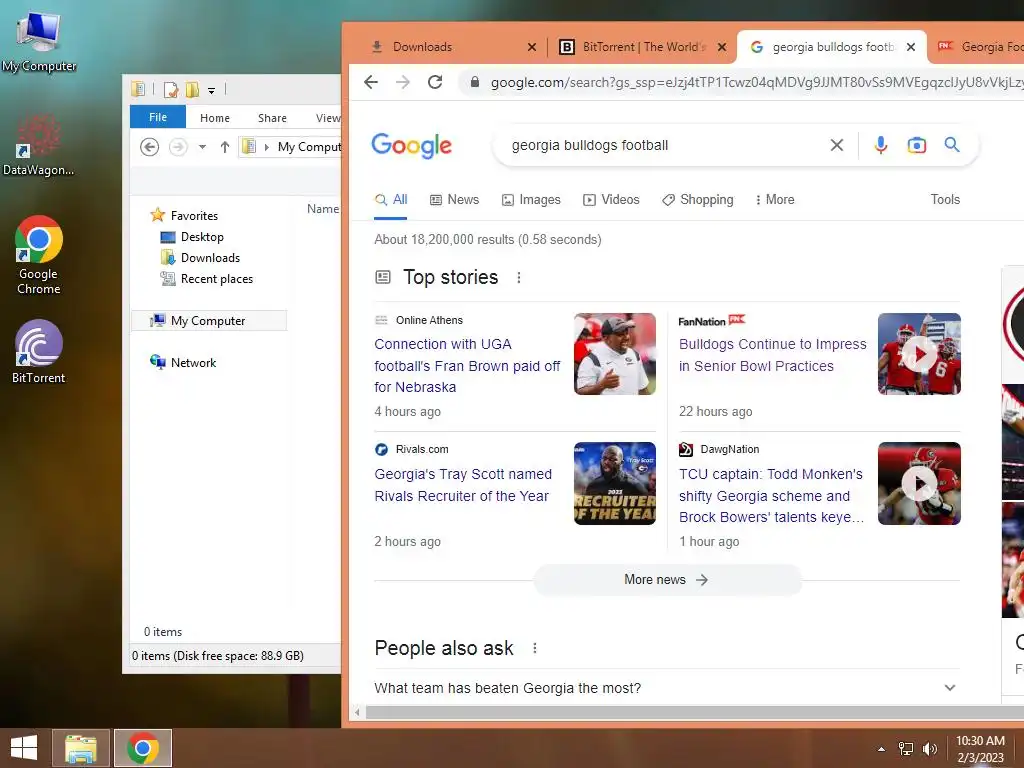Click the Fran Brown story thumbnail
Viewport: 1024px width, 768px height.
[615, 354]
